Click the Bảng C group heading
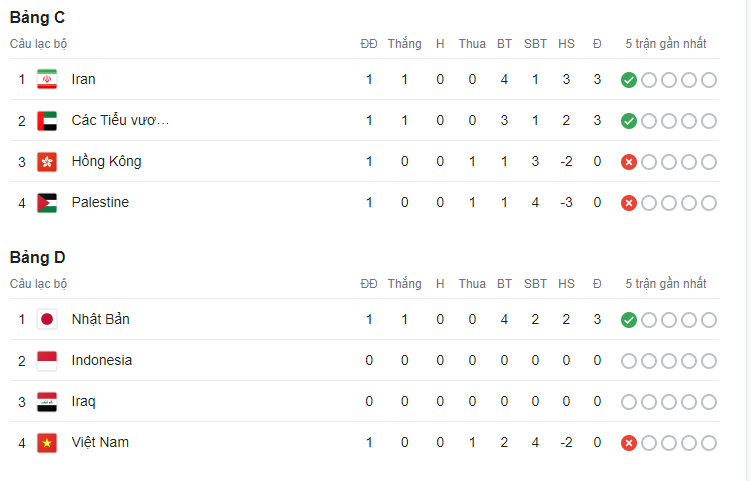The height and width of the screenshot is (481, 751). click(37, 18)
